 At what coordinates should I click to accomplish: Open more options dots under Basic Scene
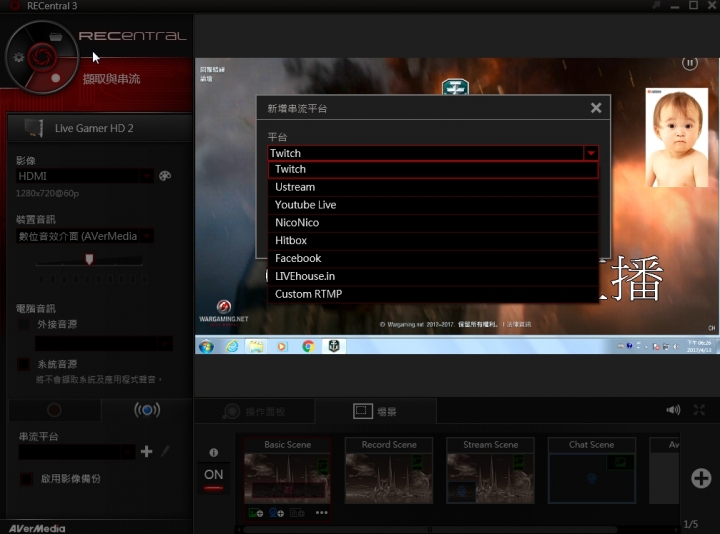322,512
